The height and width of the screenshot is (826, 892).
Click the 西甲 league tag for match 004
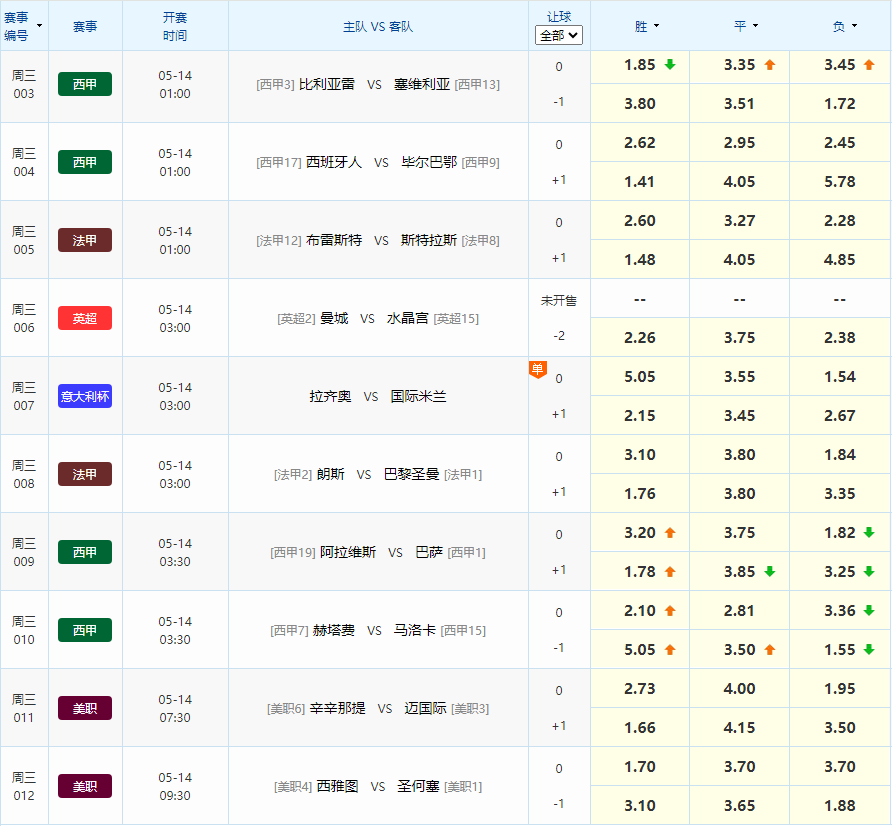pyautogui.click(x=85, y=162)
